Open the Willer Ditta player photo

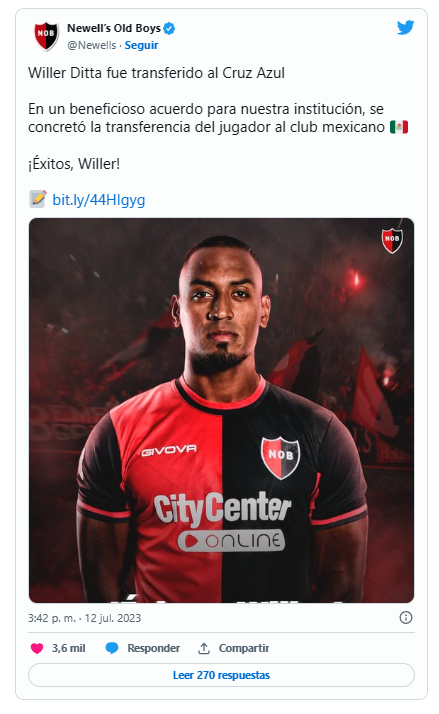point(221,410)
